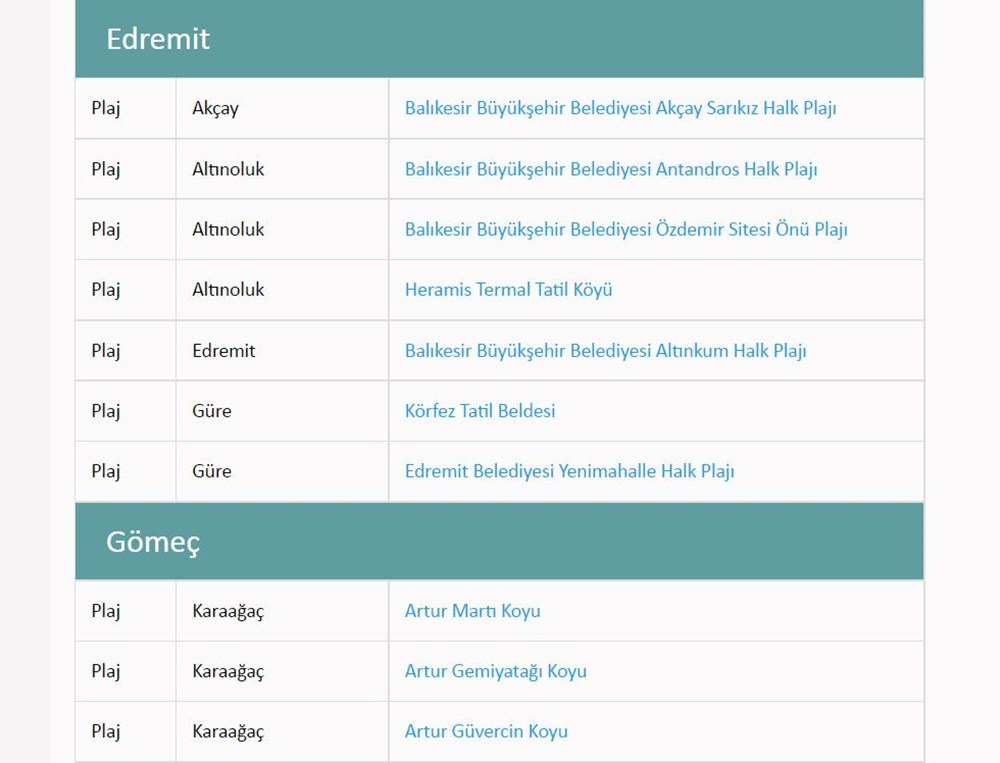
Task: Open Akçay Sarıkız Halk Plajı link
Action: pos(620,108)
